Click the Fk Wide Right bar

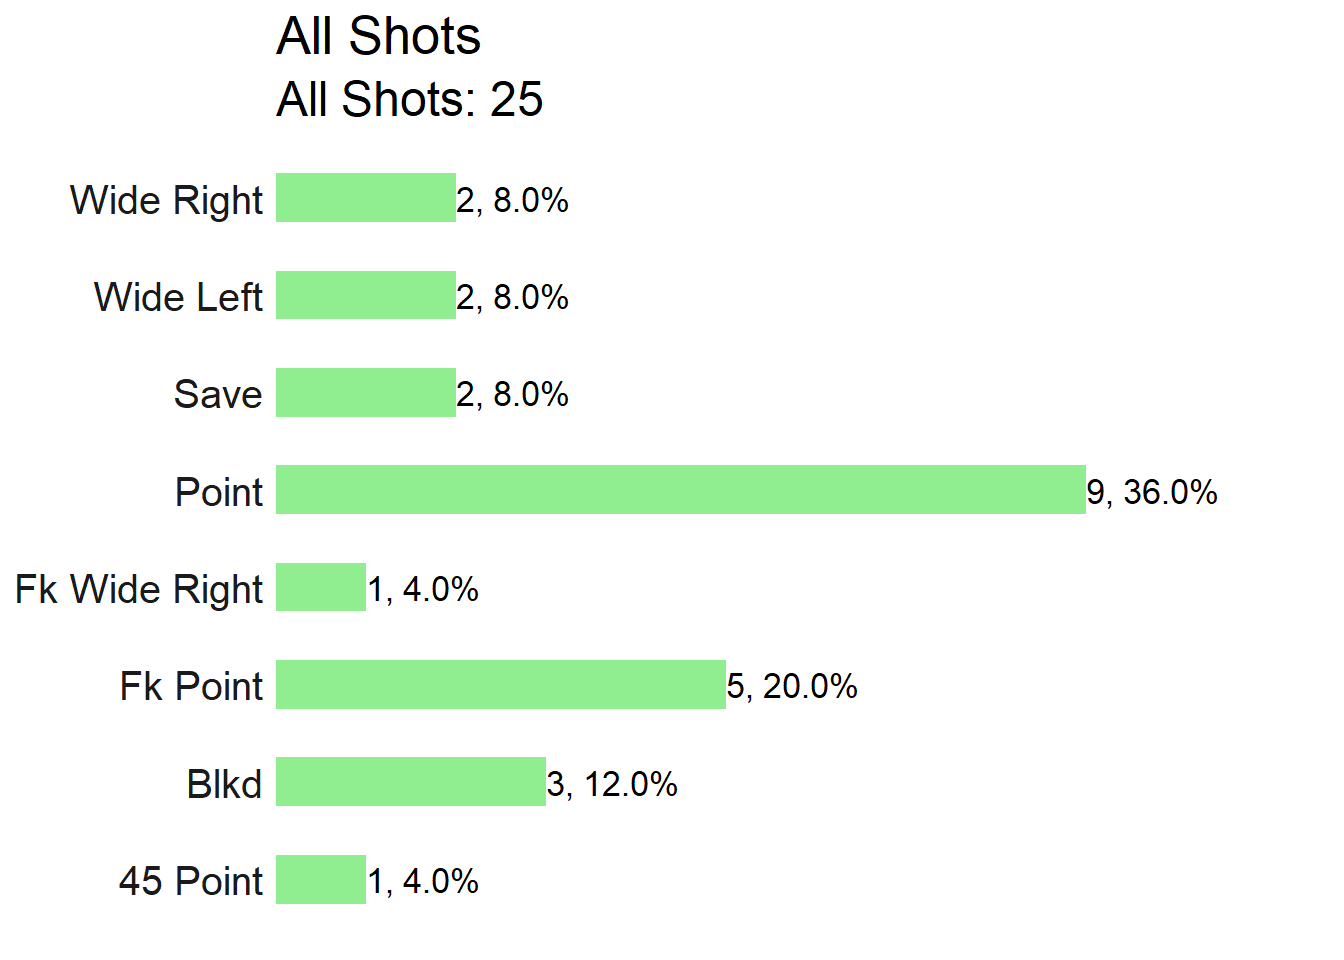tap(321, 587)
